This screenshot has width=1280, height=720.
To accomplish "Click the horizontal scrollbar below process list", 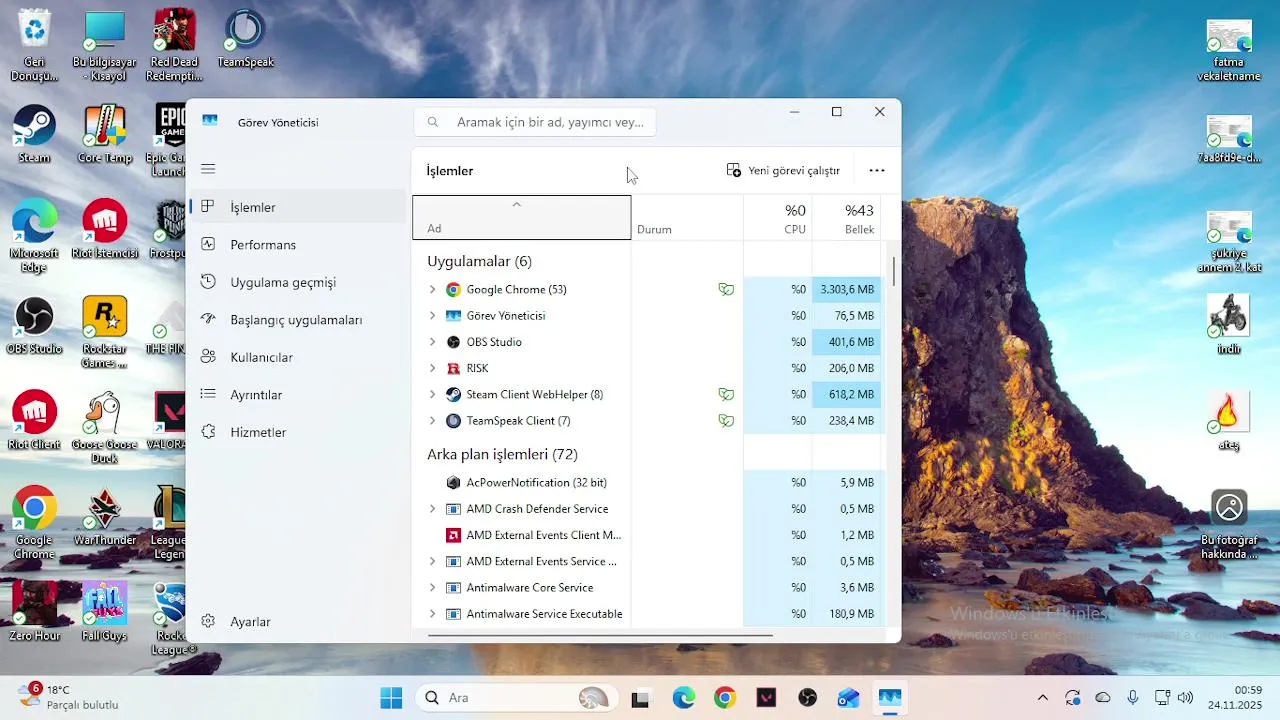I will (x=600, y=634).
